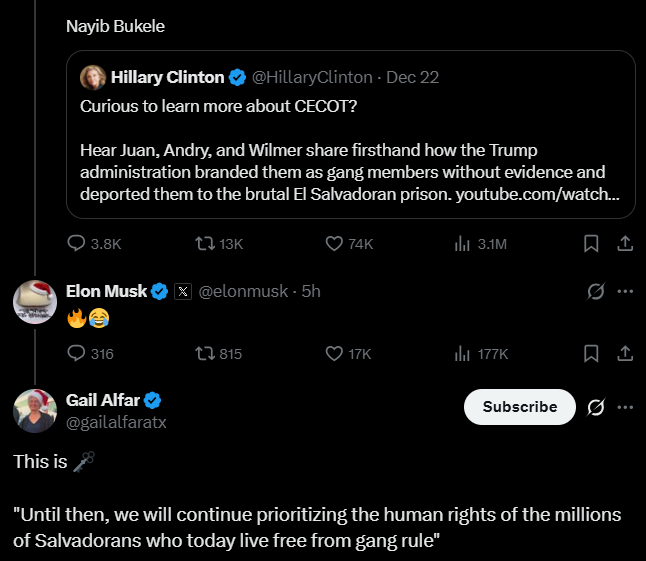Repost the Hillary Clinton post
The width and height of the screenshot is (646, 561).
pyautogui.click(x=204, y=243)
